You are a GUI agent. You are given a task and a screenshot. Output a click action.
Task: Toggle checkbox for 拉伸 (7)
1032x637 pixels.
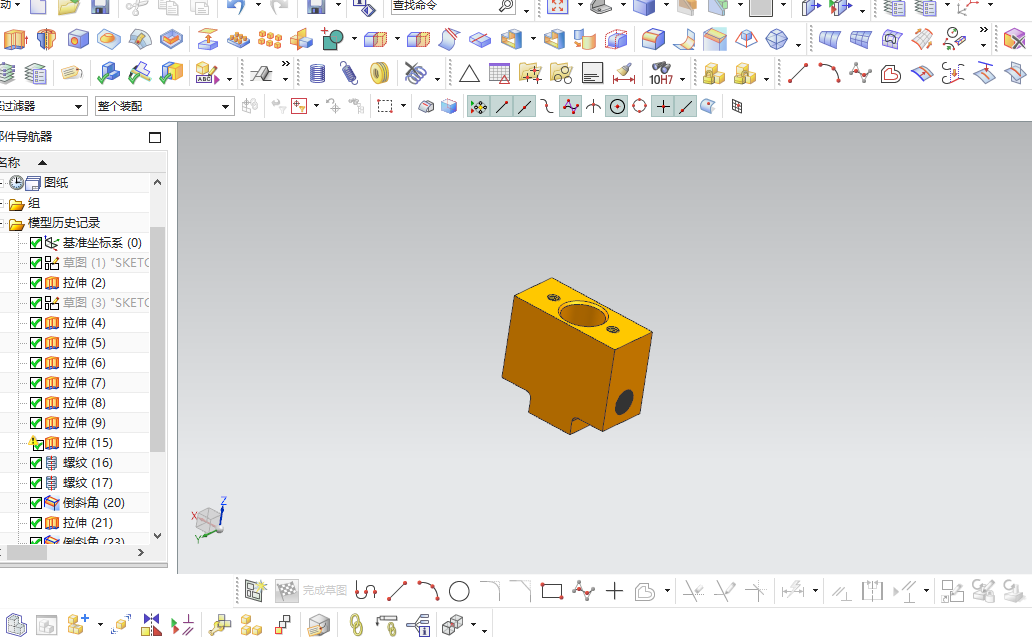pos(36,383)
